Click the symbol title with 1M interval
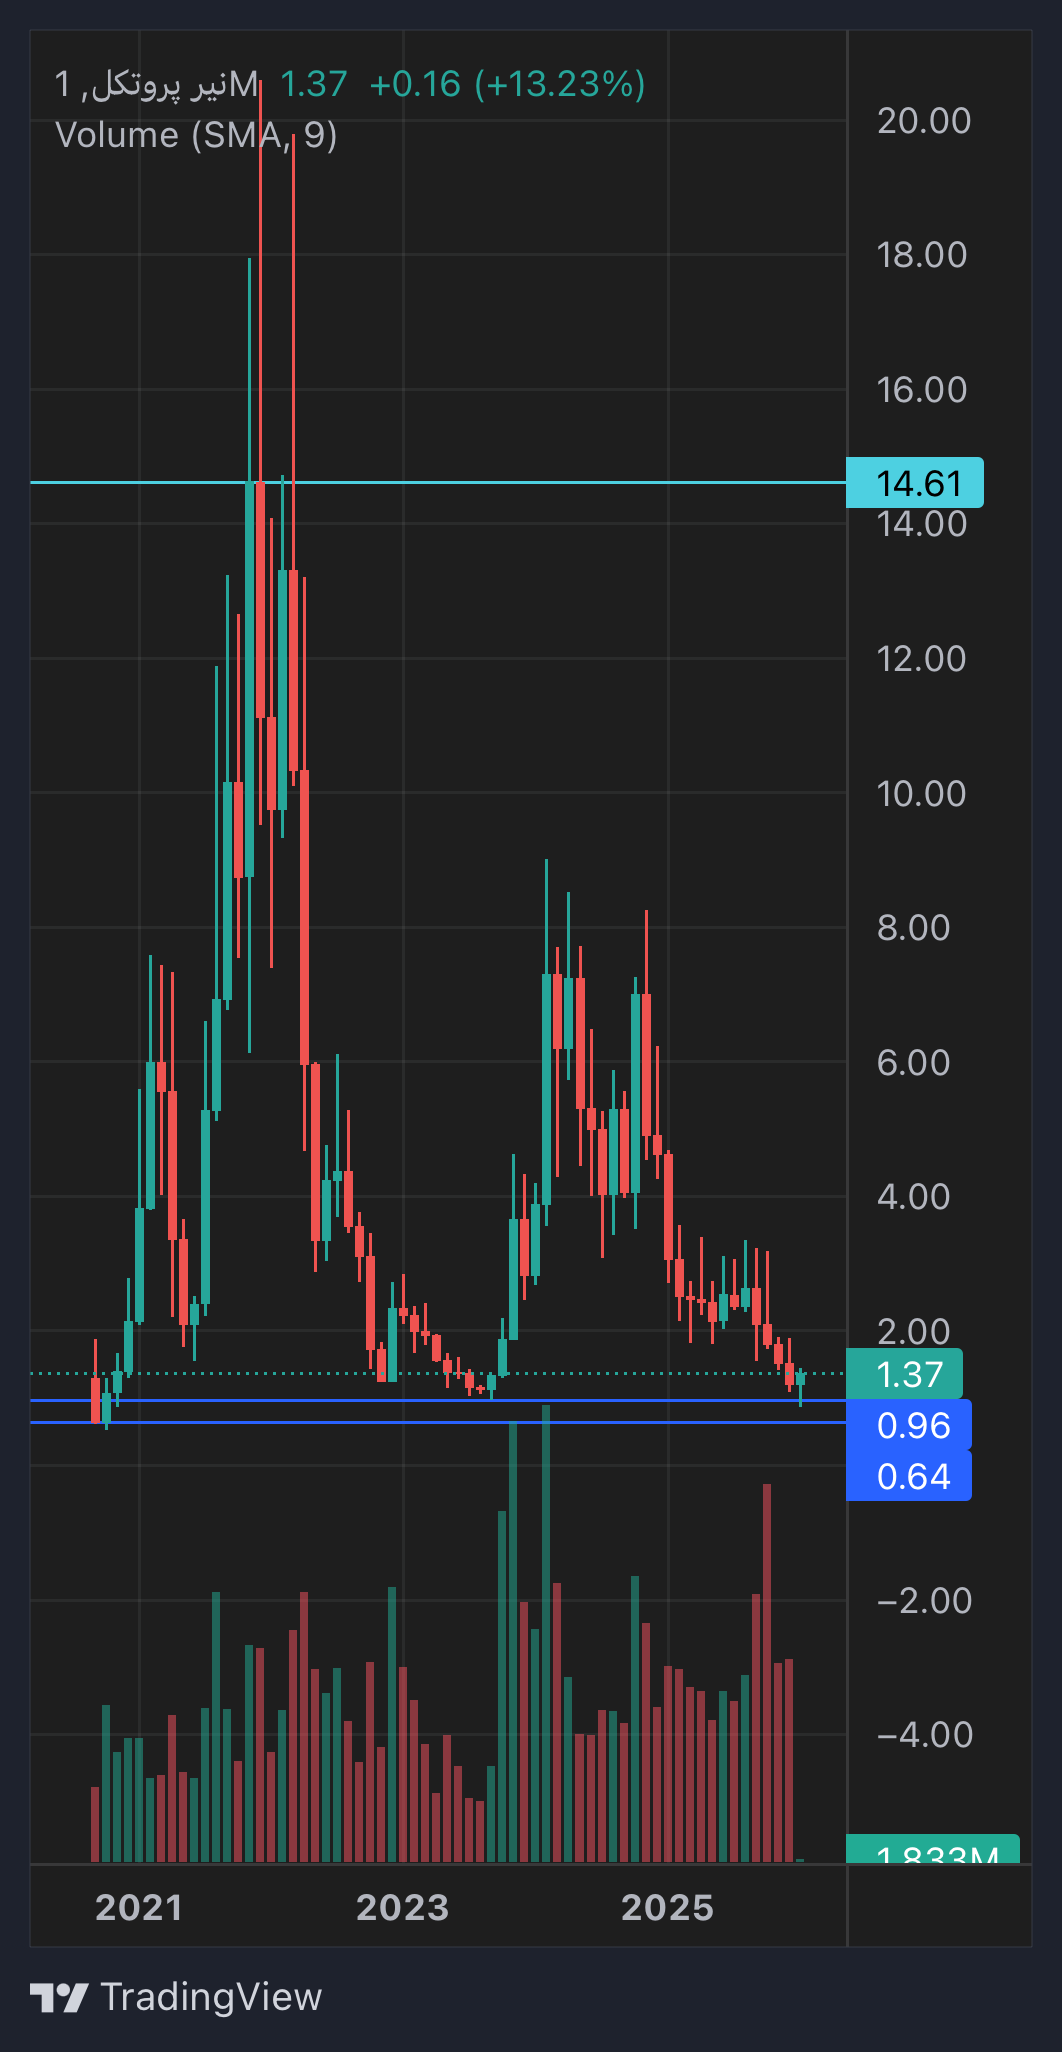 [x=157, y=84]
